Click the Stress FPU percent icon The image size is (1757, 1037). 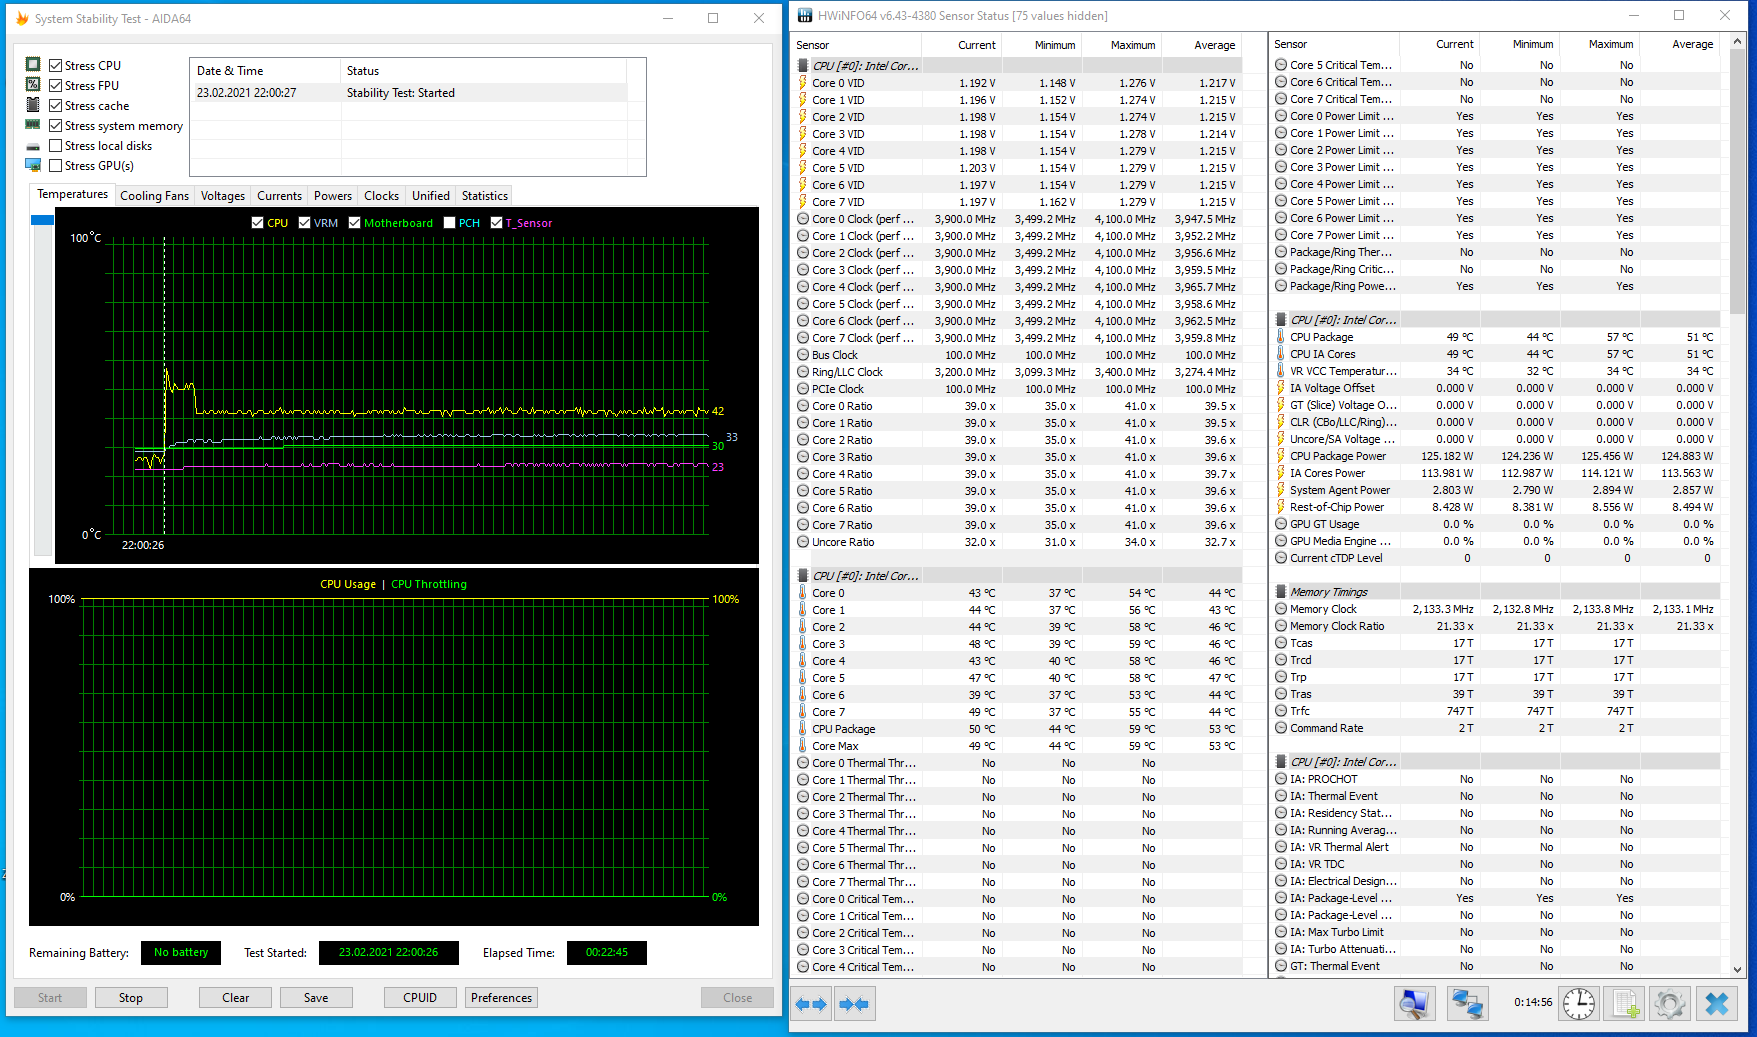pyautogui.click(x=33, y=85)
